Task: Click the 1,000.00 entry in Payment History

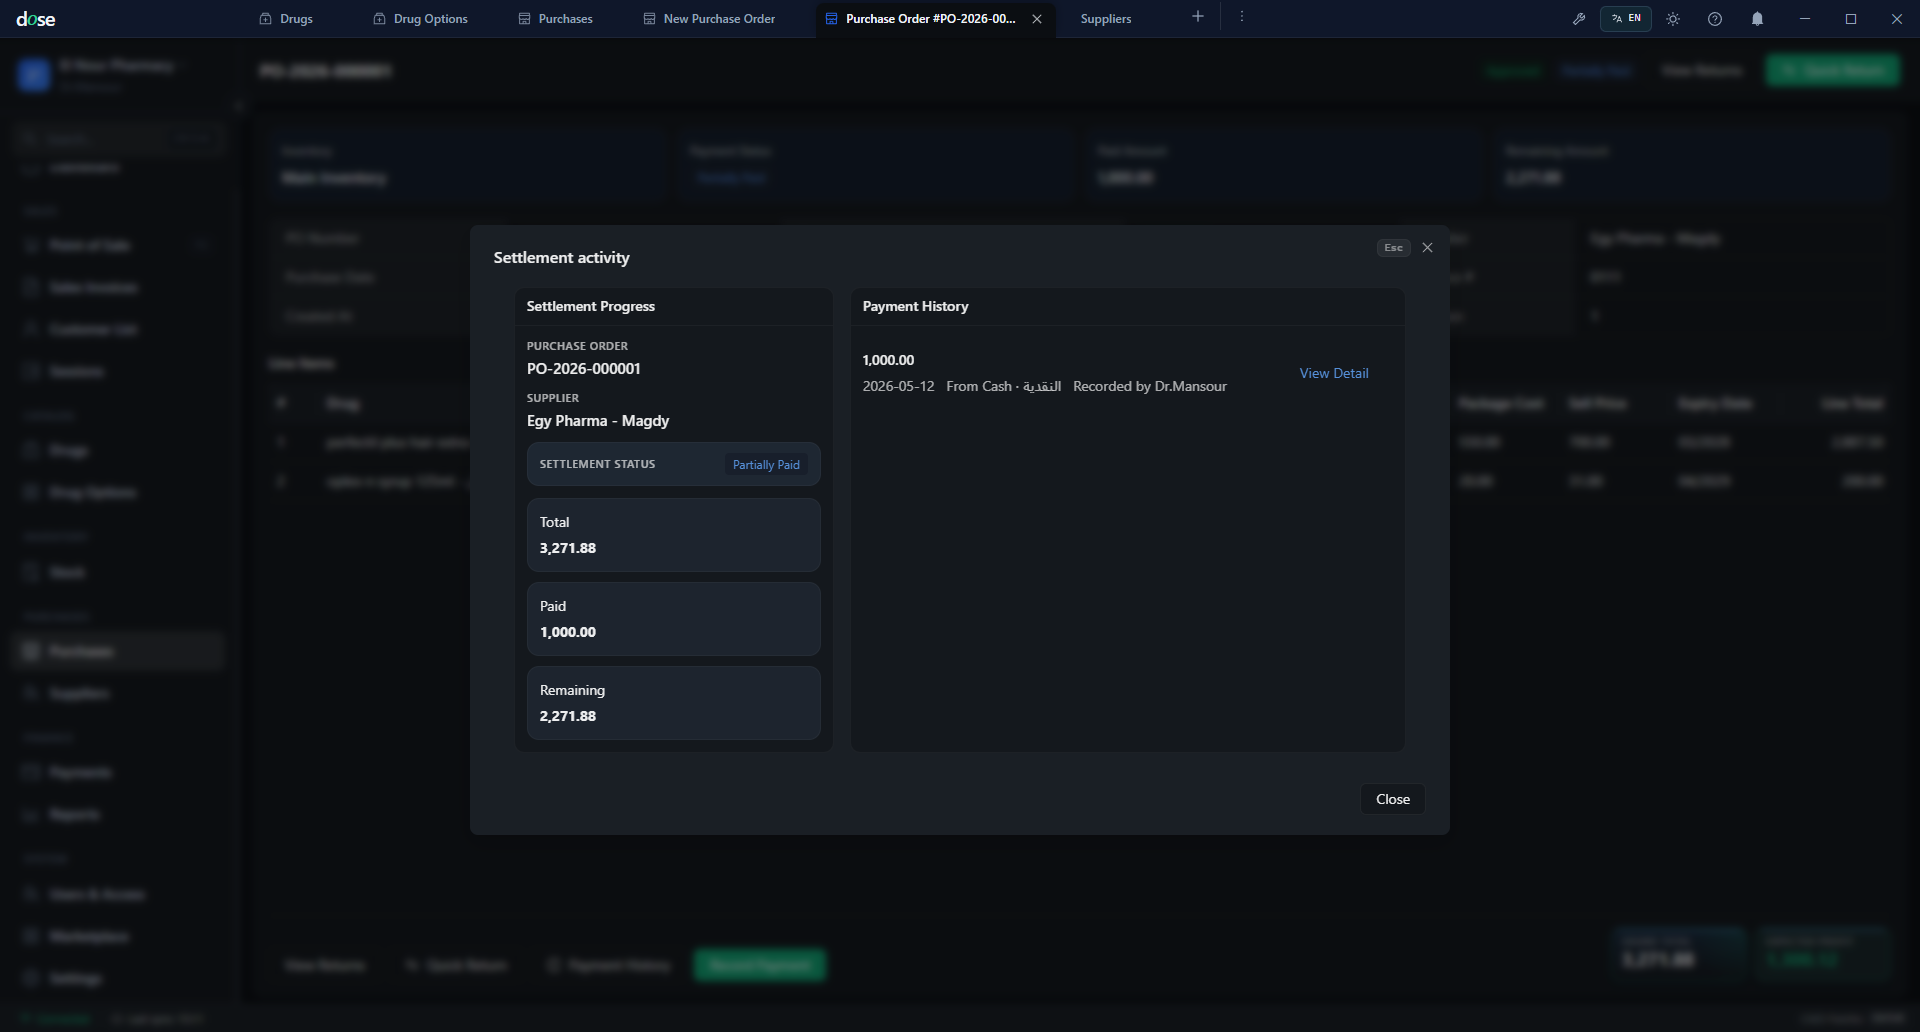Action: (888, 360)
